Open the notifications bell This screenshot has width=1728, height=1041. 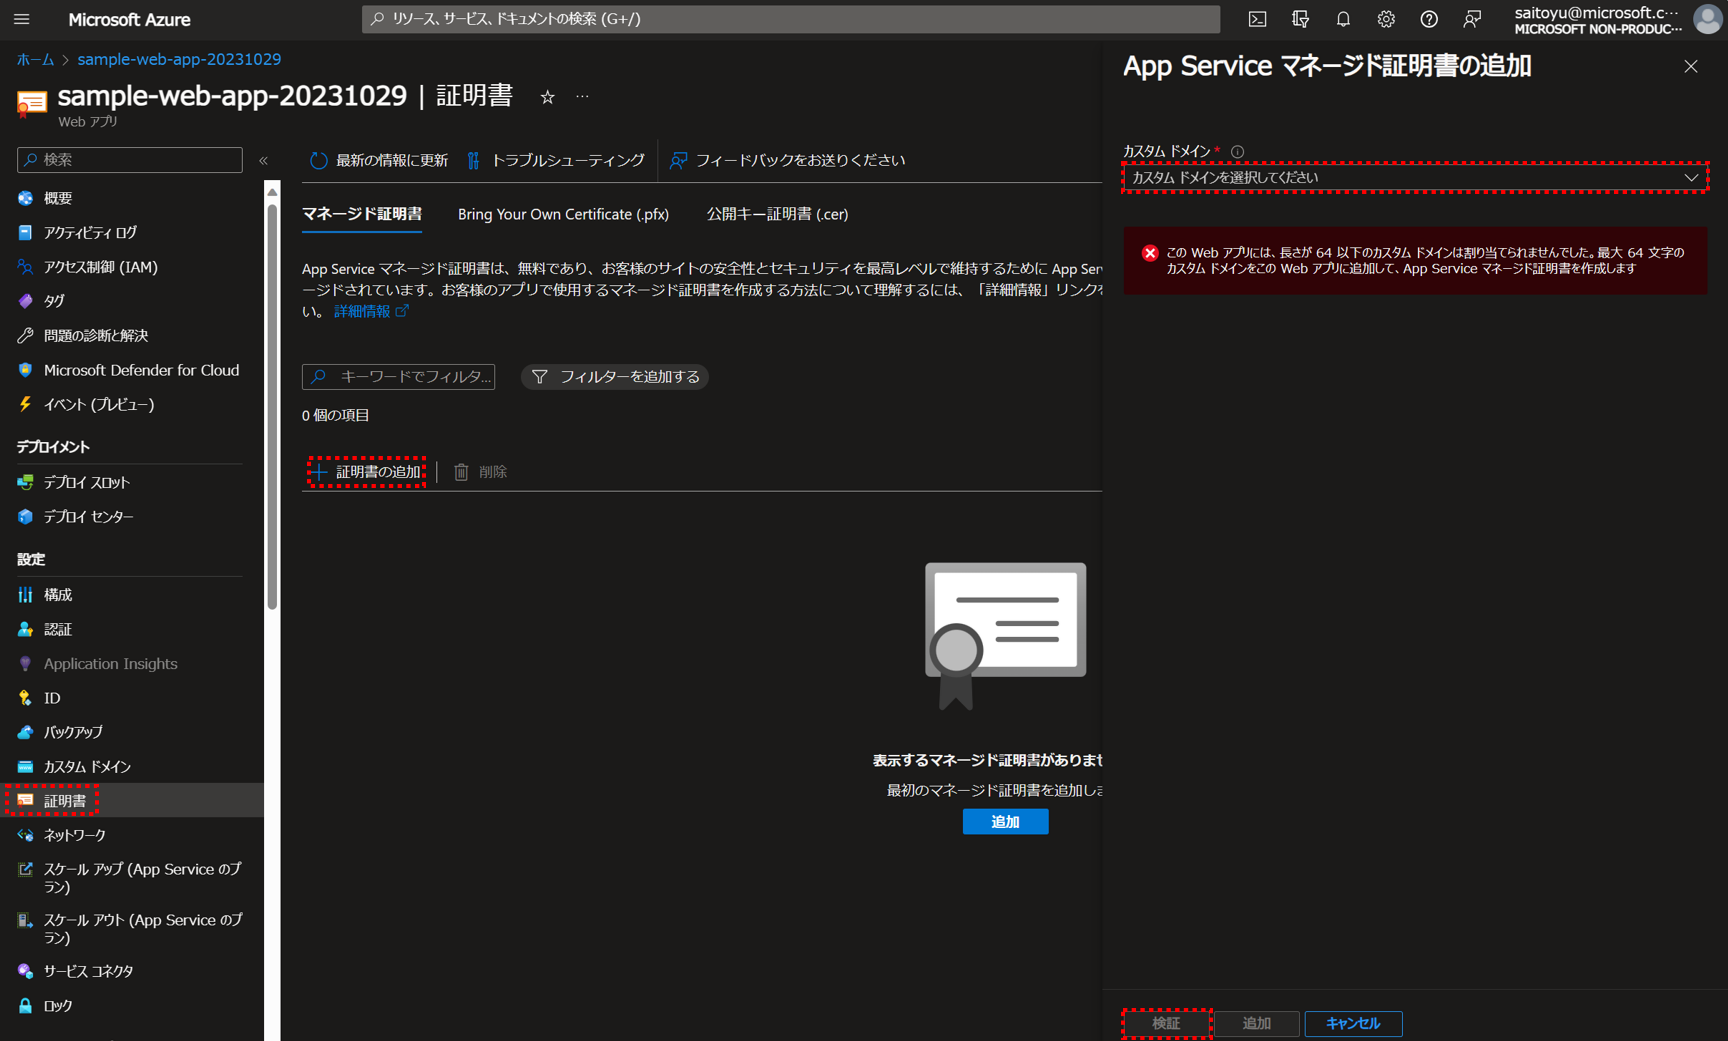1343,19
